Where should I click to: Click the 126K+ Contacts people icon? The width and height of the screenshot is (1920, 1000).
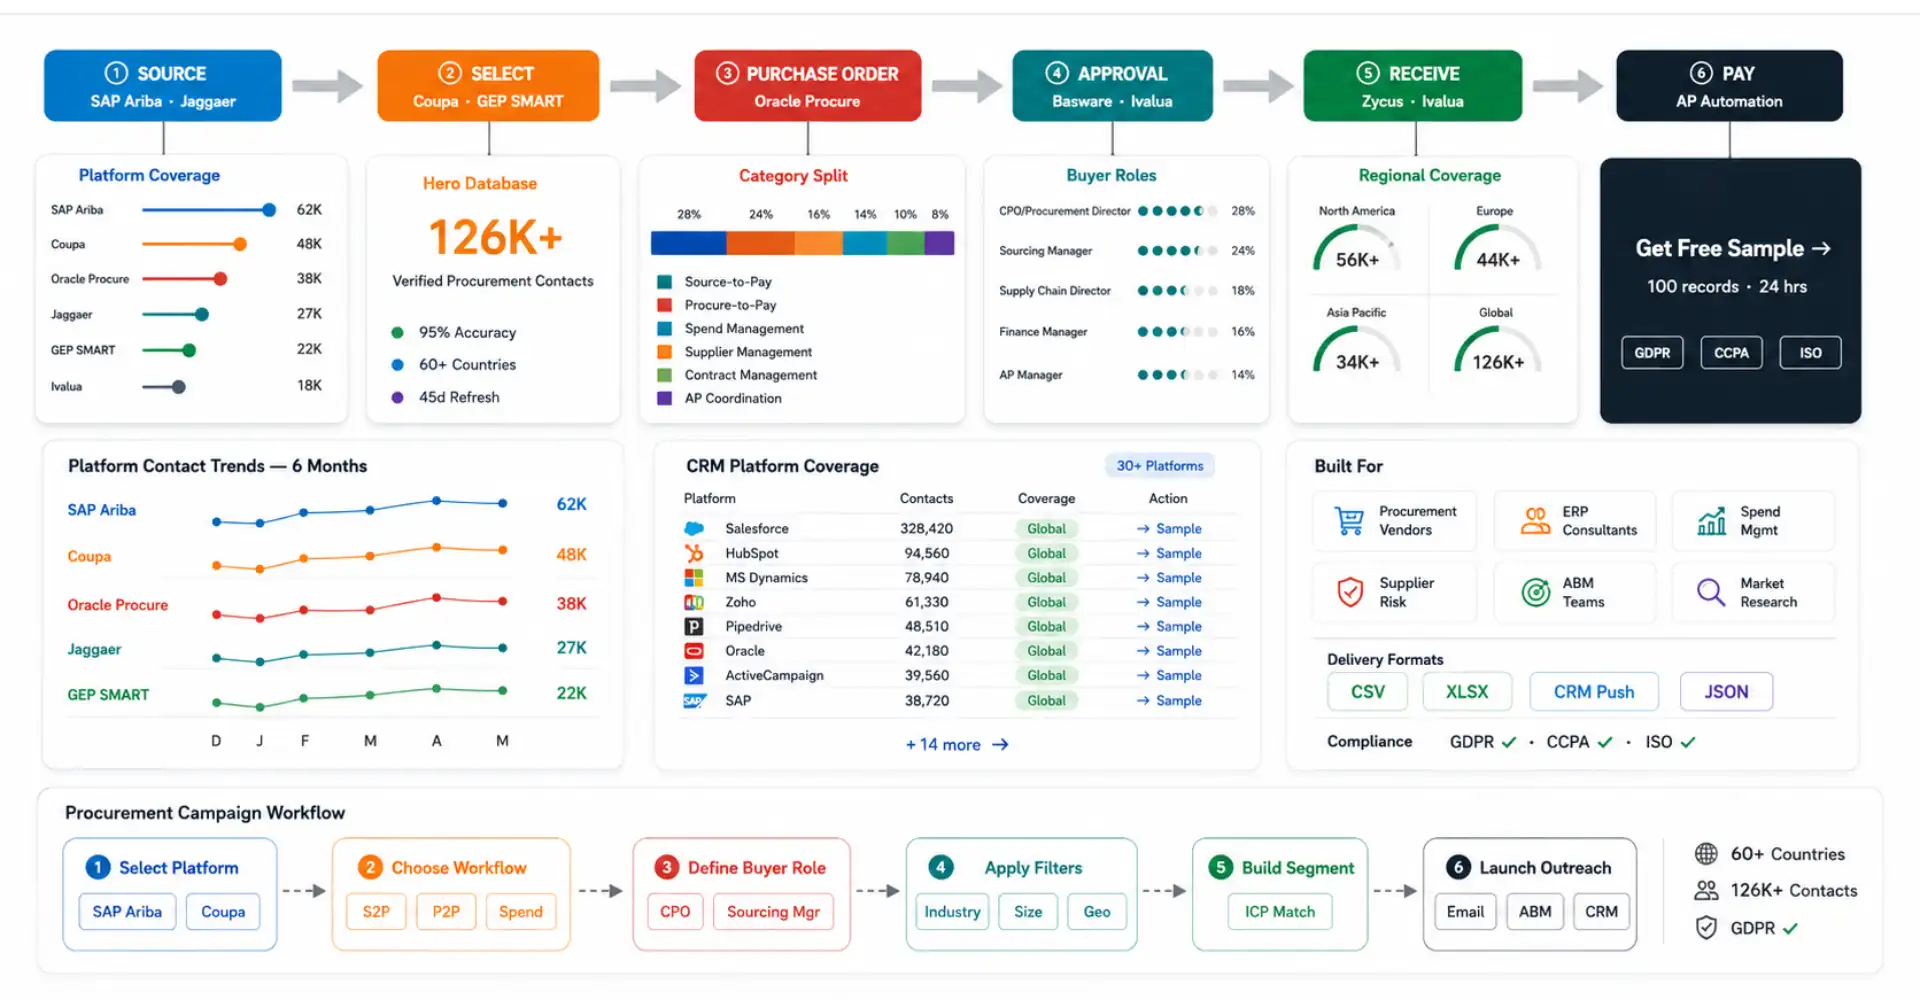coord(1706,890)
